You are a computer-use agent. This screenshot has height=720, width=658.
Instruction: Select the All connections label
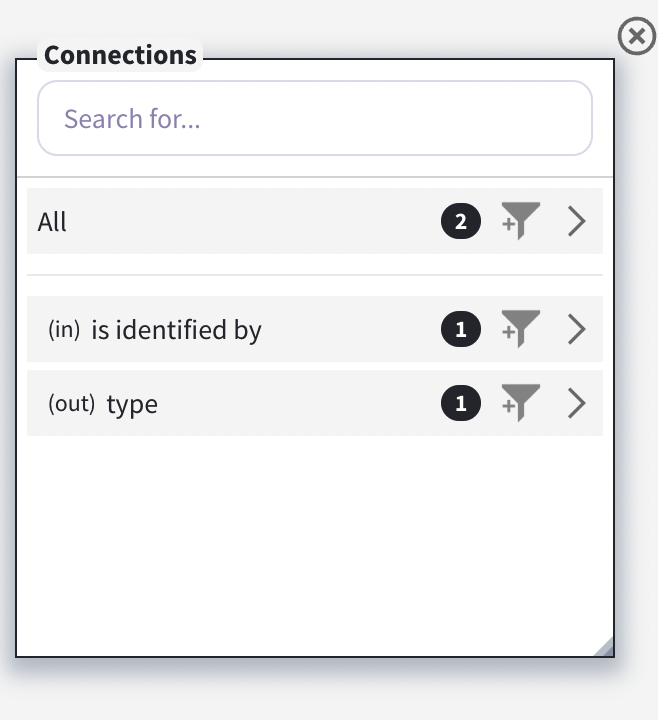click(52, 222)
